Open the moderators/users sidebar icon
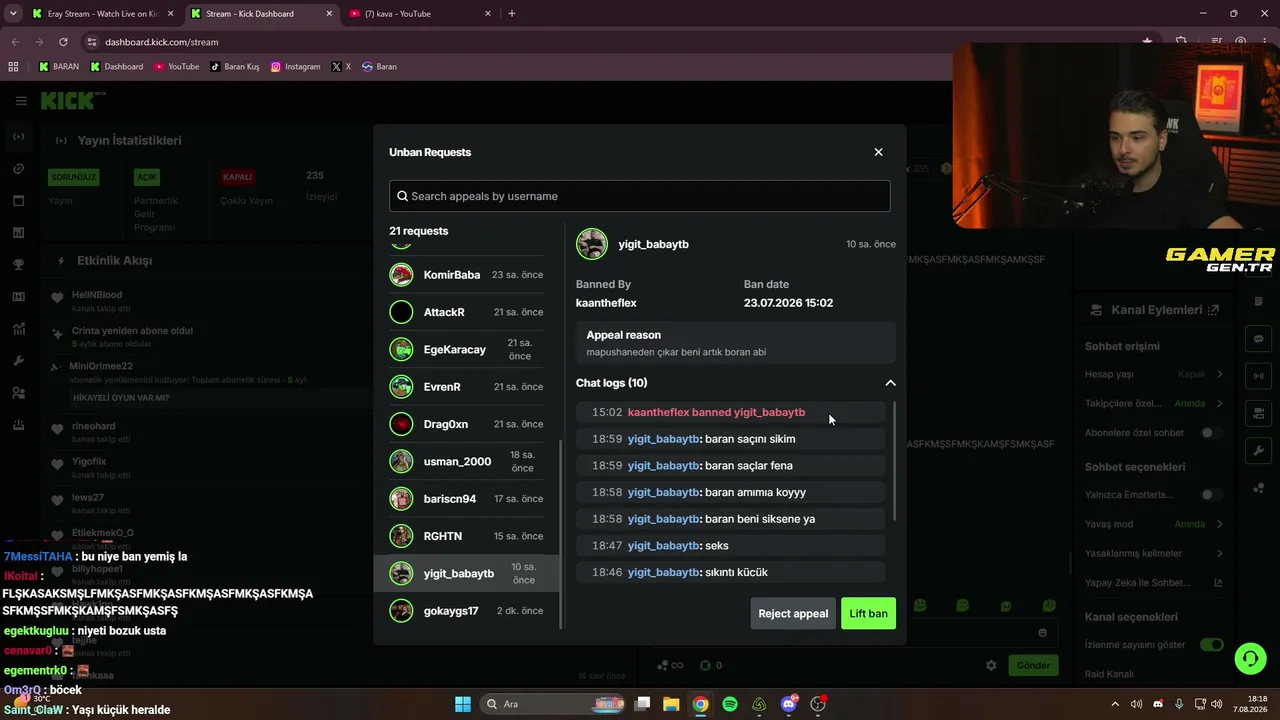 click(x=18, y=393)
